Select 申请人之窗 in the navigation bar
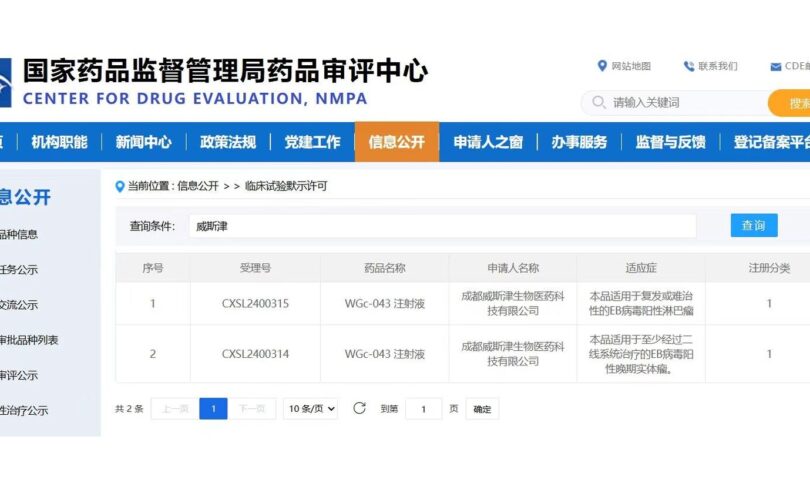This screenshot has height=480, width=810. point(487,142)
